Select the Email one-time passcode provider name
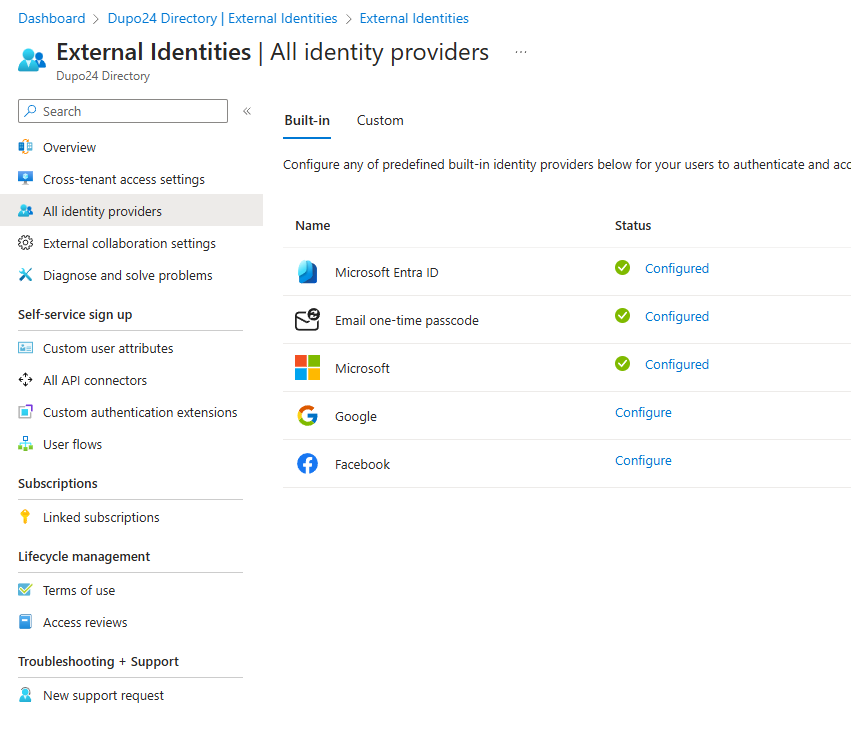The width and height of the screenshot is (851, 756). pyautogui.click(x=407, y=320)
